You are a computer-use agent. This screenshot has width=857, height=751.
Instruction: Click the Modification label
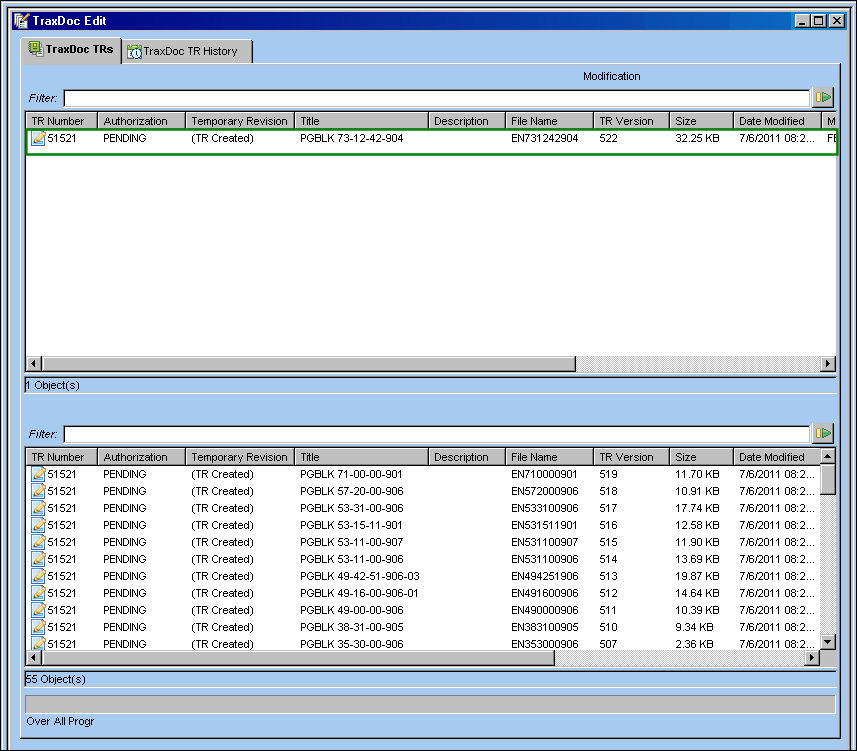[612, 76]
